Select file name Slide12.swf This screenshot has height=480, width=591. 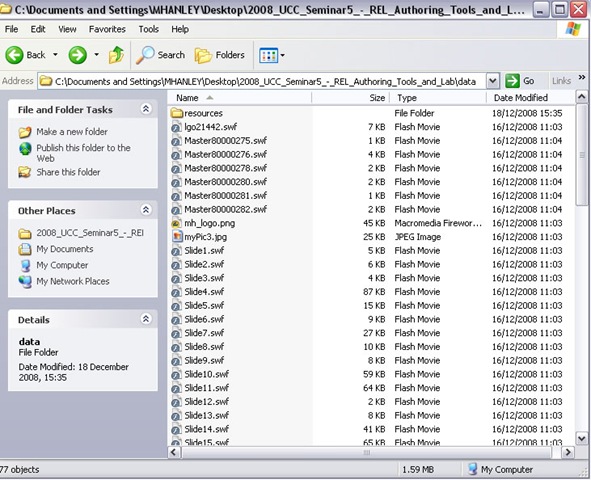[x=207, y=402]
